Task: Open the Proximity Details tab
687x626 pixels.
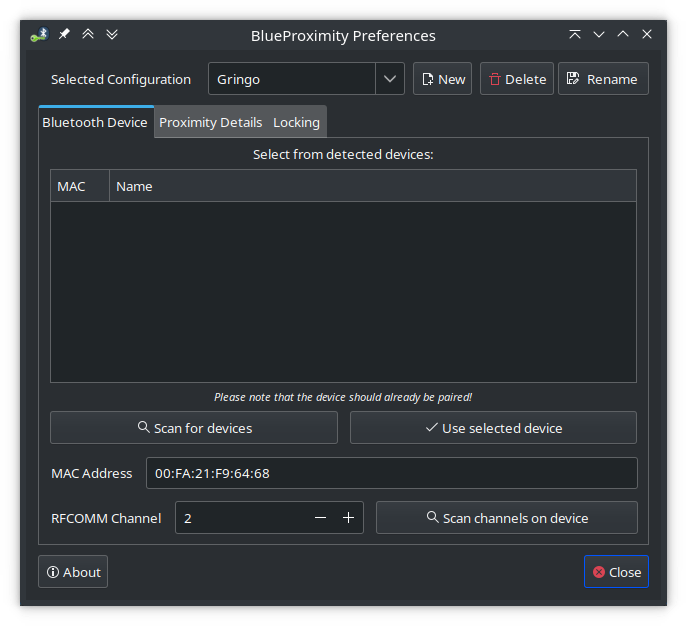Action: point(211,122)
